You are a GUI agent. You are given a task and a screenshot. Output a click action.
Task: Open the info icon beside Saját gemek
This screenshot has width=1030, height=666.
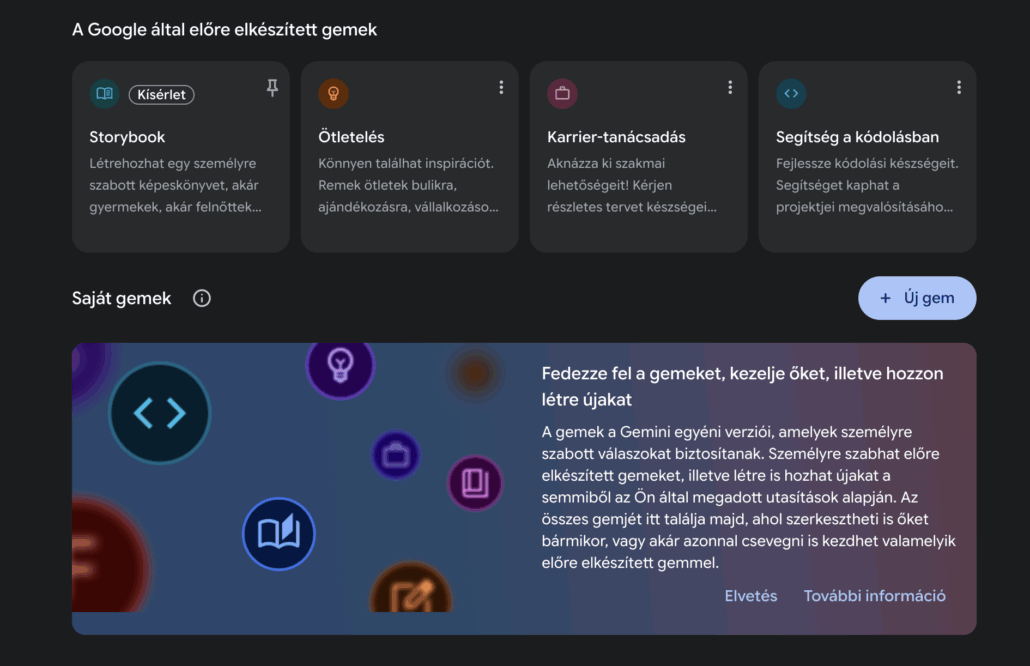202,298
